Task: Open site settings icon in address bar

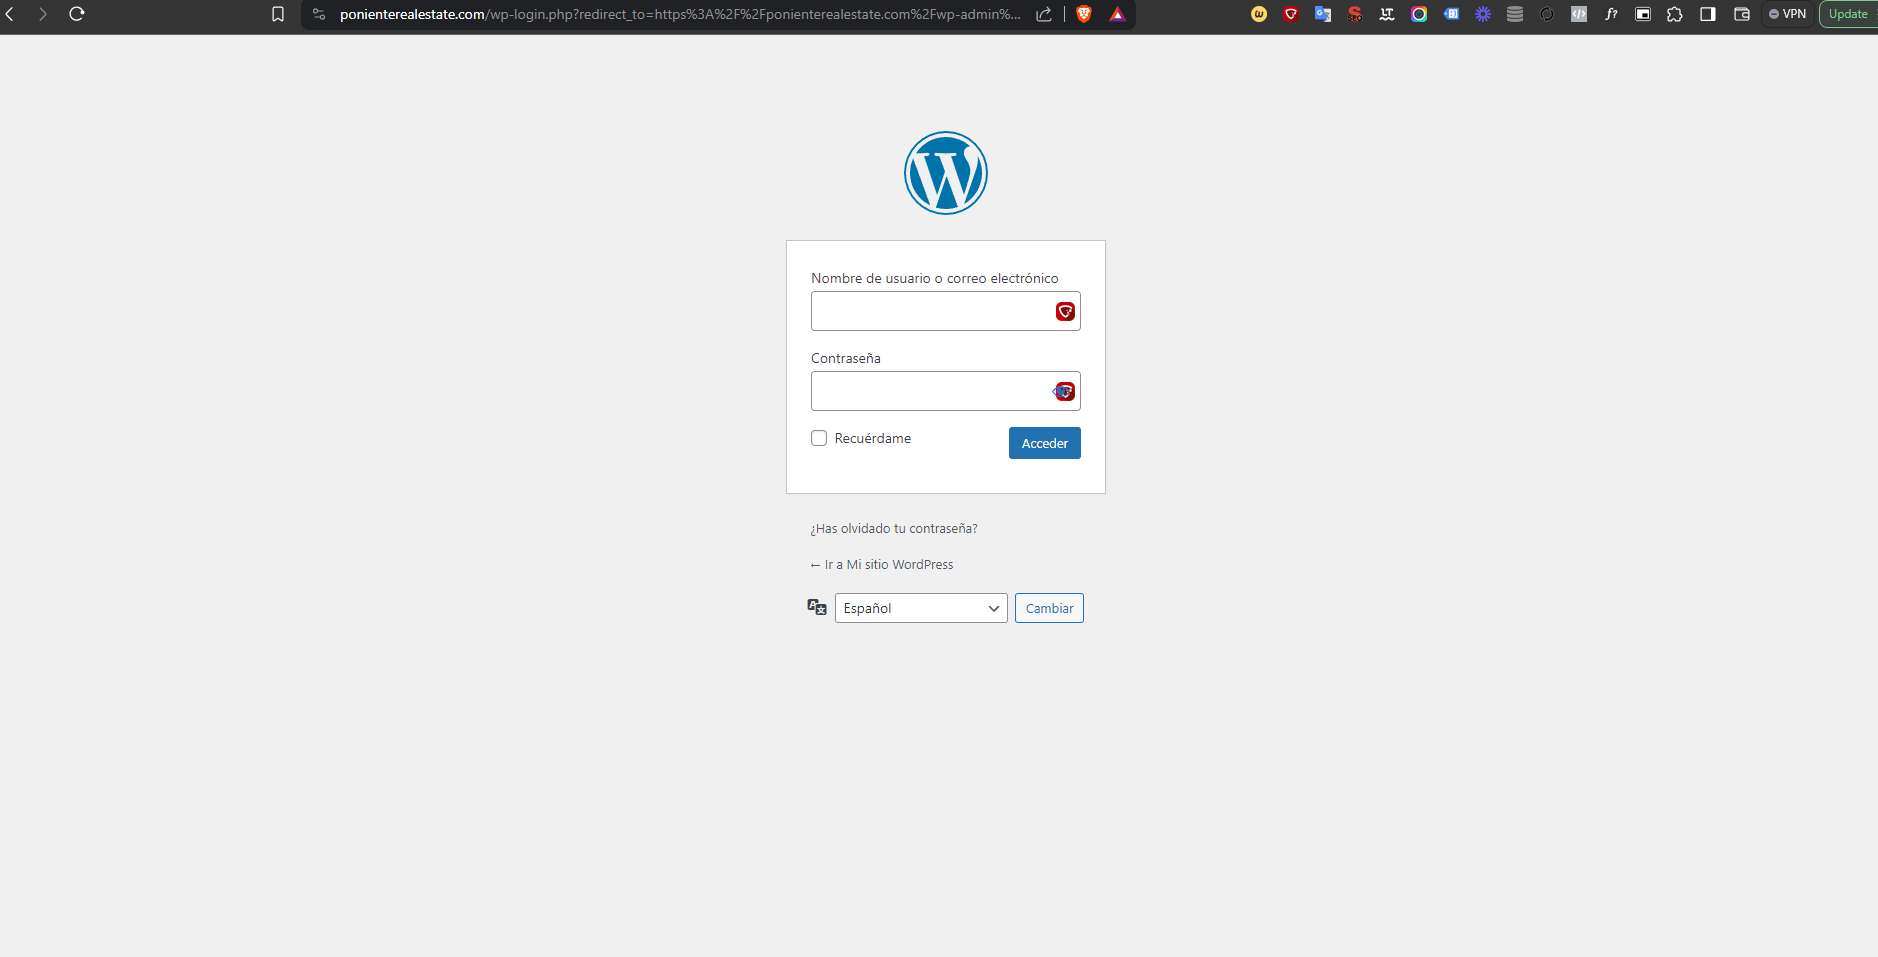Action: coord(319,14)
